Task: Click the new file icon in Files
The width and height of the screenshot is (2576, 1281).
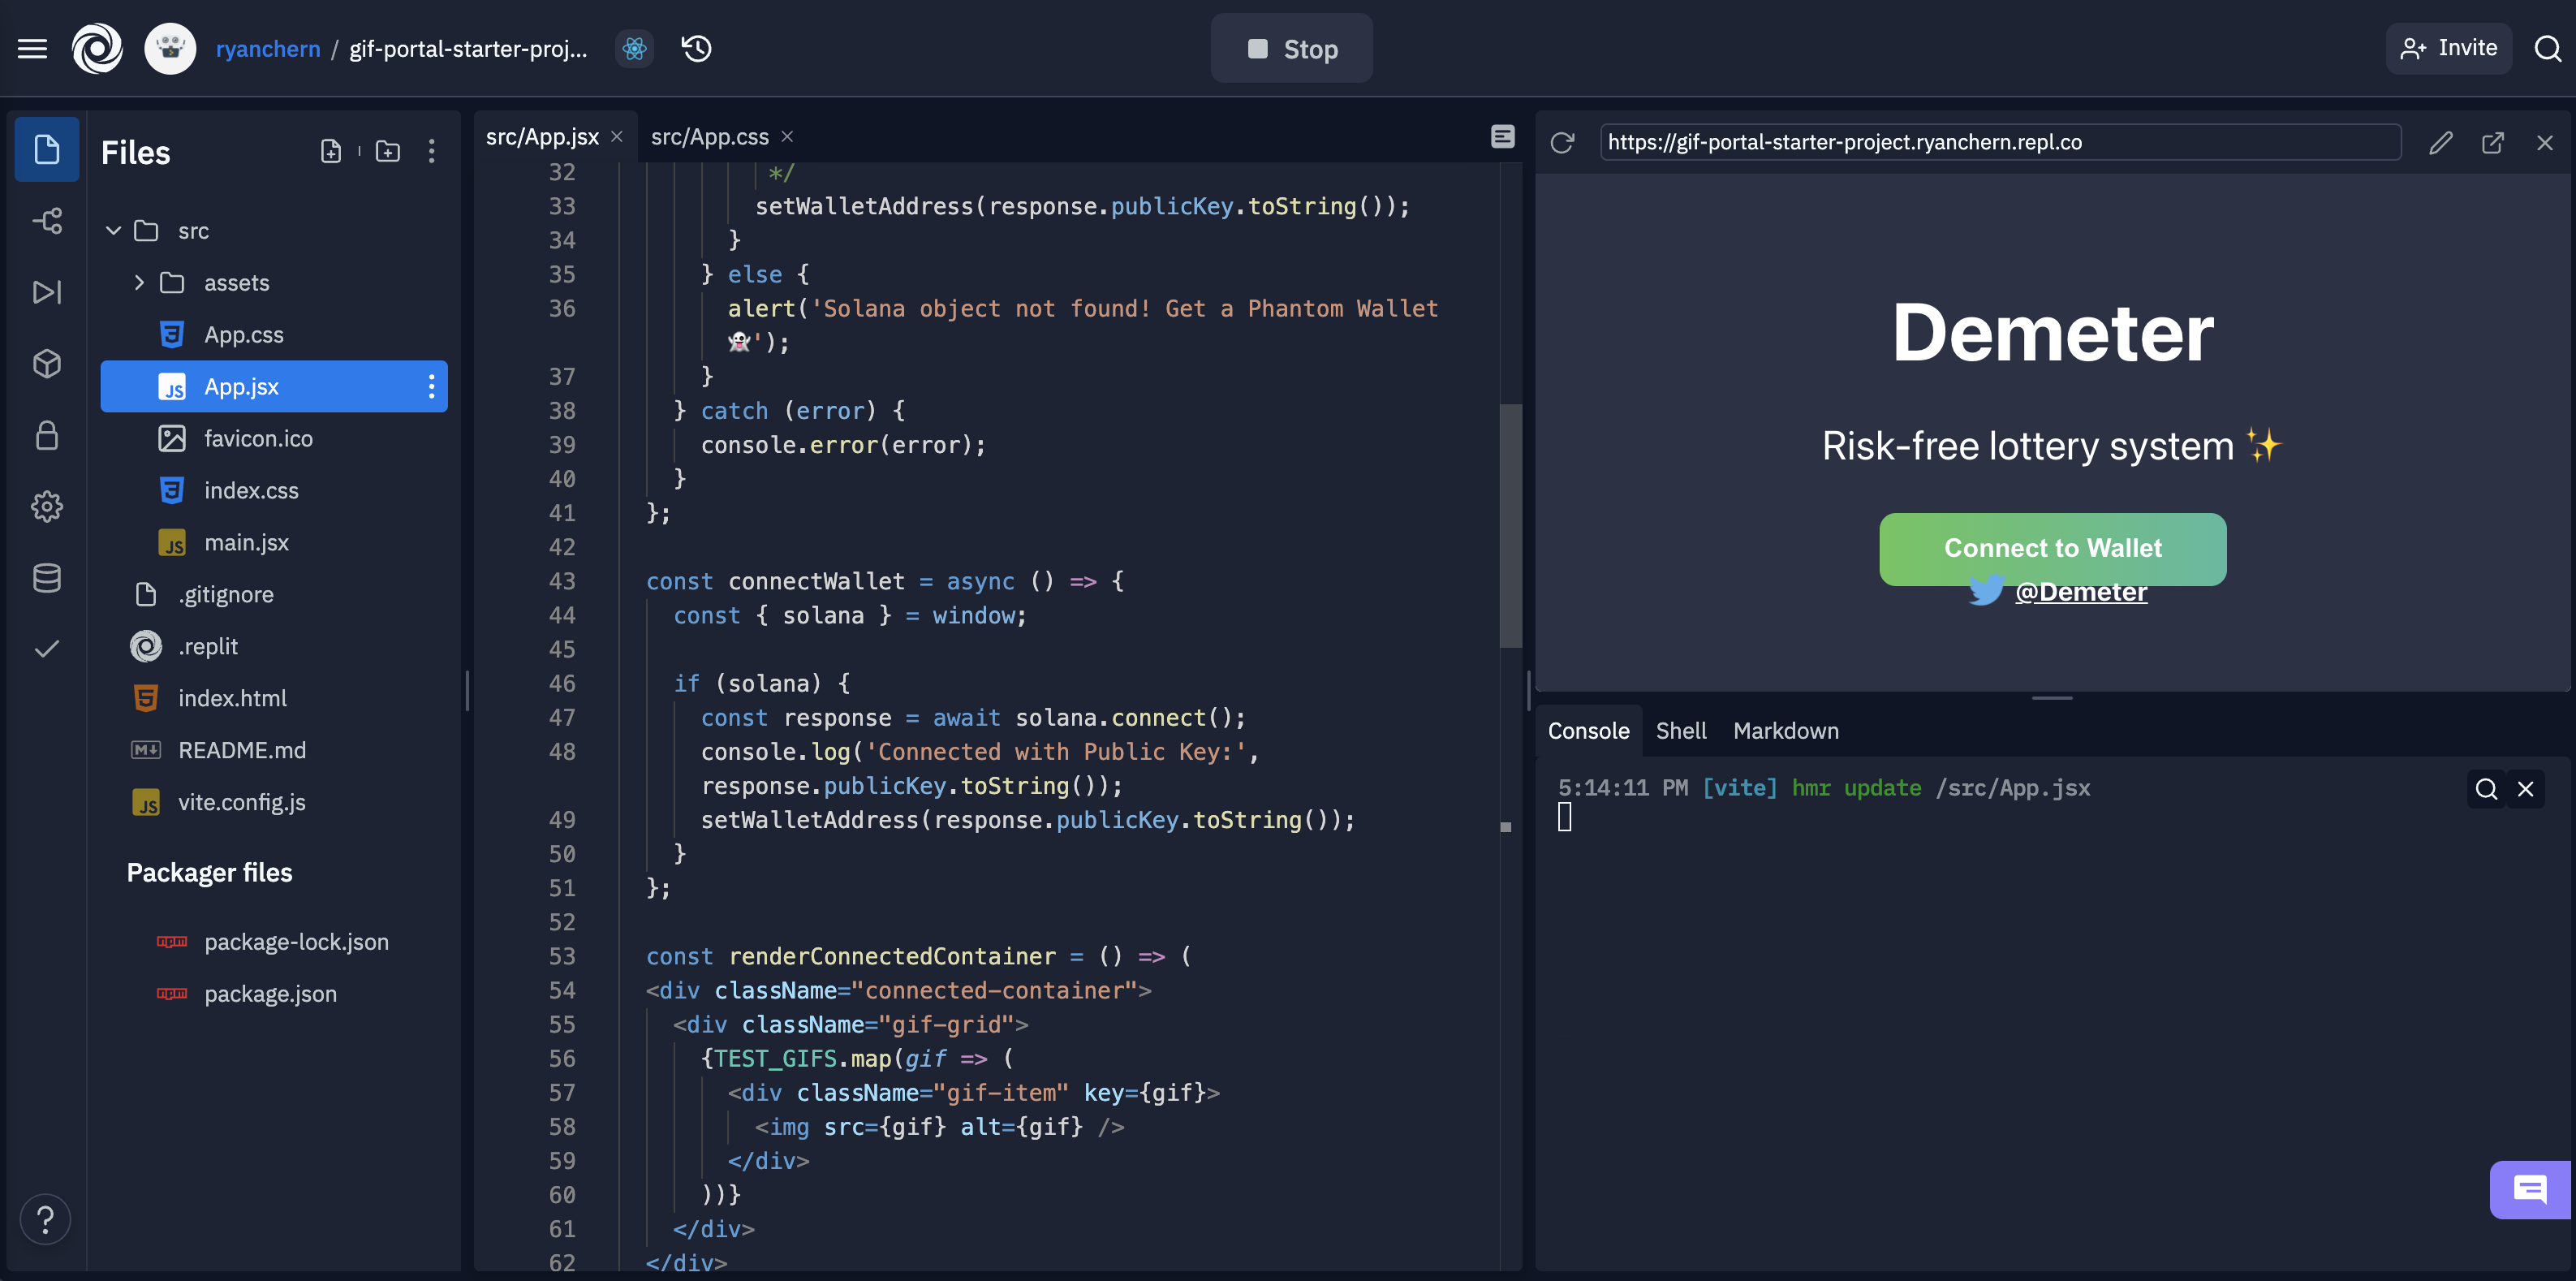Action: [x=330, y=151]
